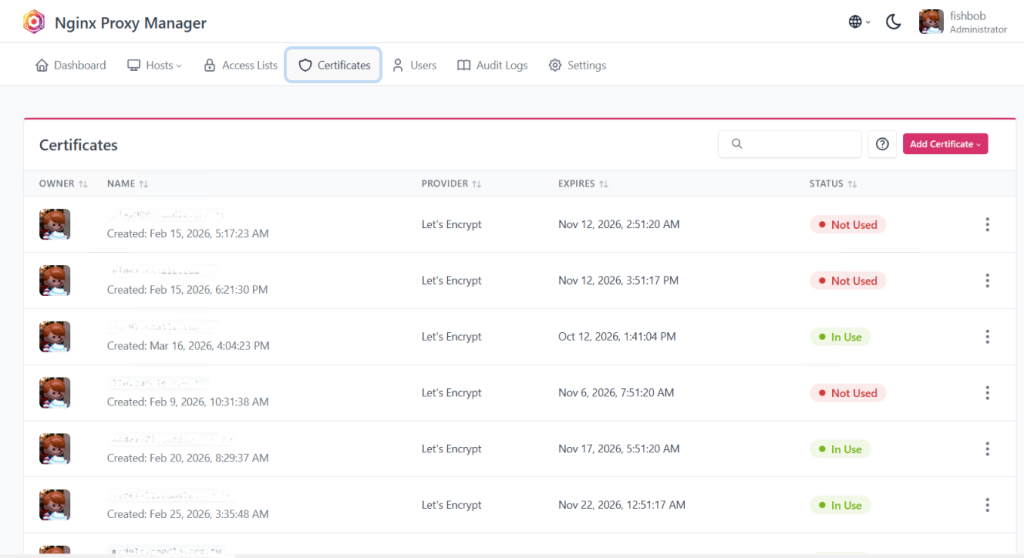Open the Access Lists tab
Viewport: 1024px width, 558px height.
tap(240, 65)
